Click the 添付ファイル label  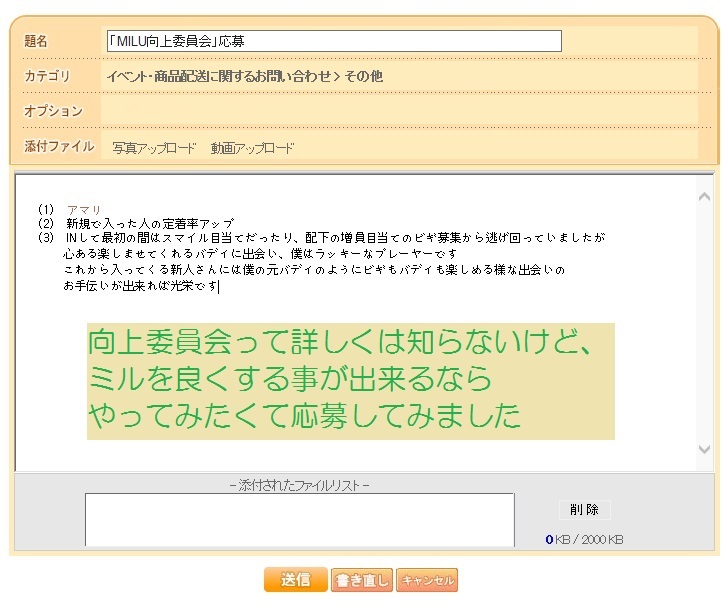click(59, 146)
